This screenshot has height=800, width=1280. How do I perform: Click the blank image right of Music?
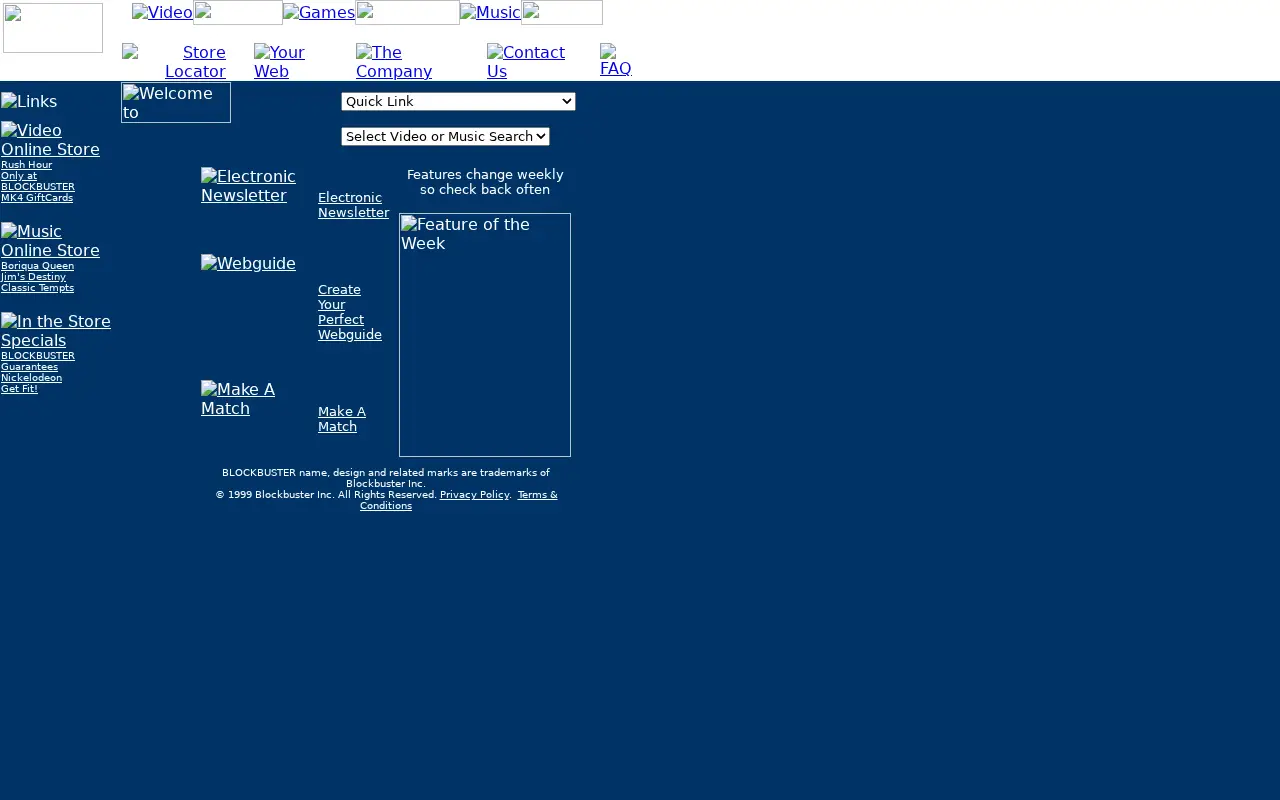tap(562, 12)
